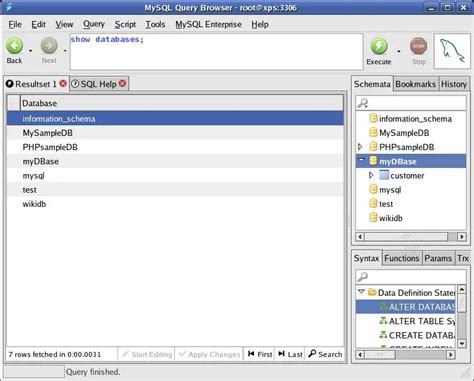Screen dimensions: 474x381
Task: Switch to the Bookmarks tab
Action: pos(415,84)
